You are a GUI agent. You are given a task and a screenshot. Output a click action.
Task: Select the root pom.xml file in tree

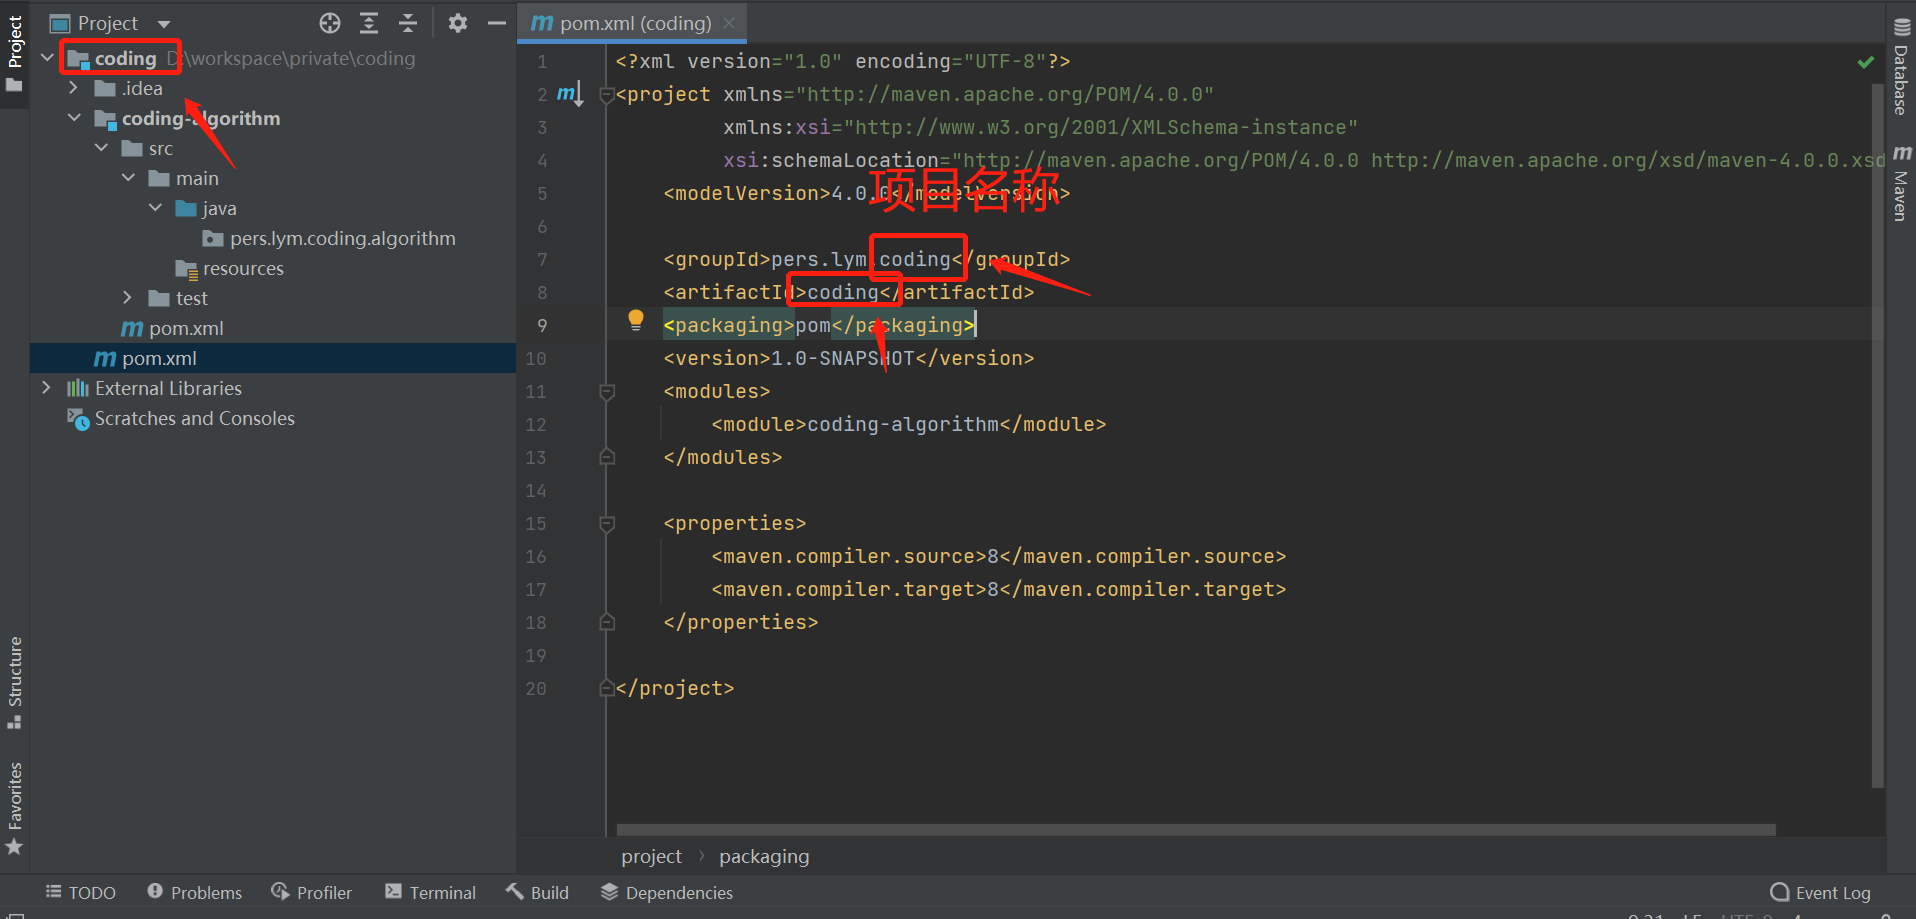(x=273, y=358)
